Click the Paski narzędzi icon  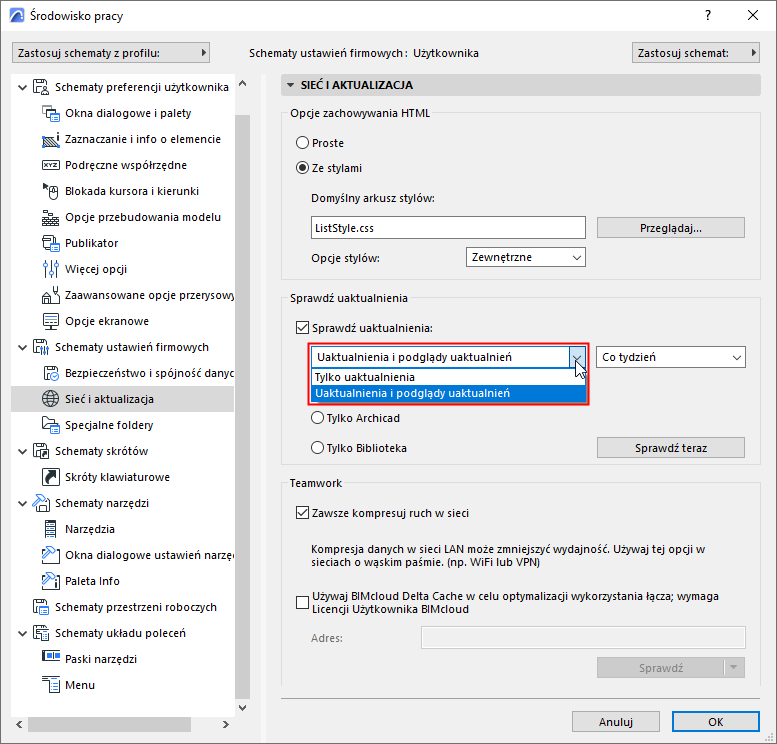pyautogui.click(x=51, y=656)
